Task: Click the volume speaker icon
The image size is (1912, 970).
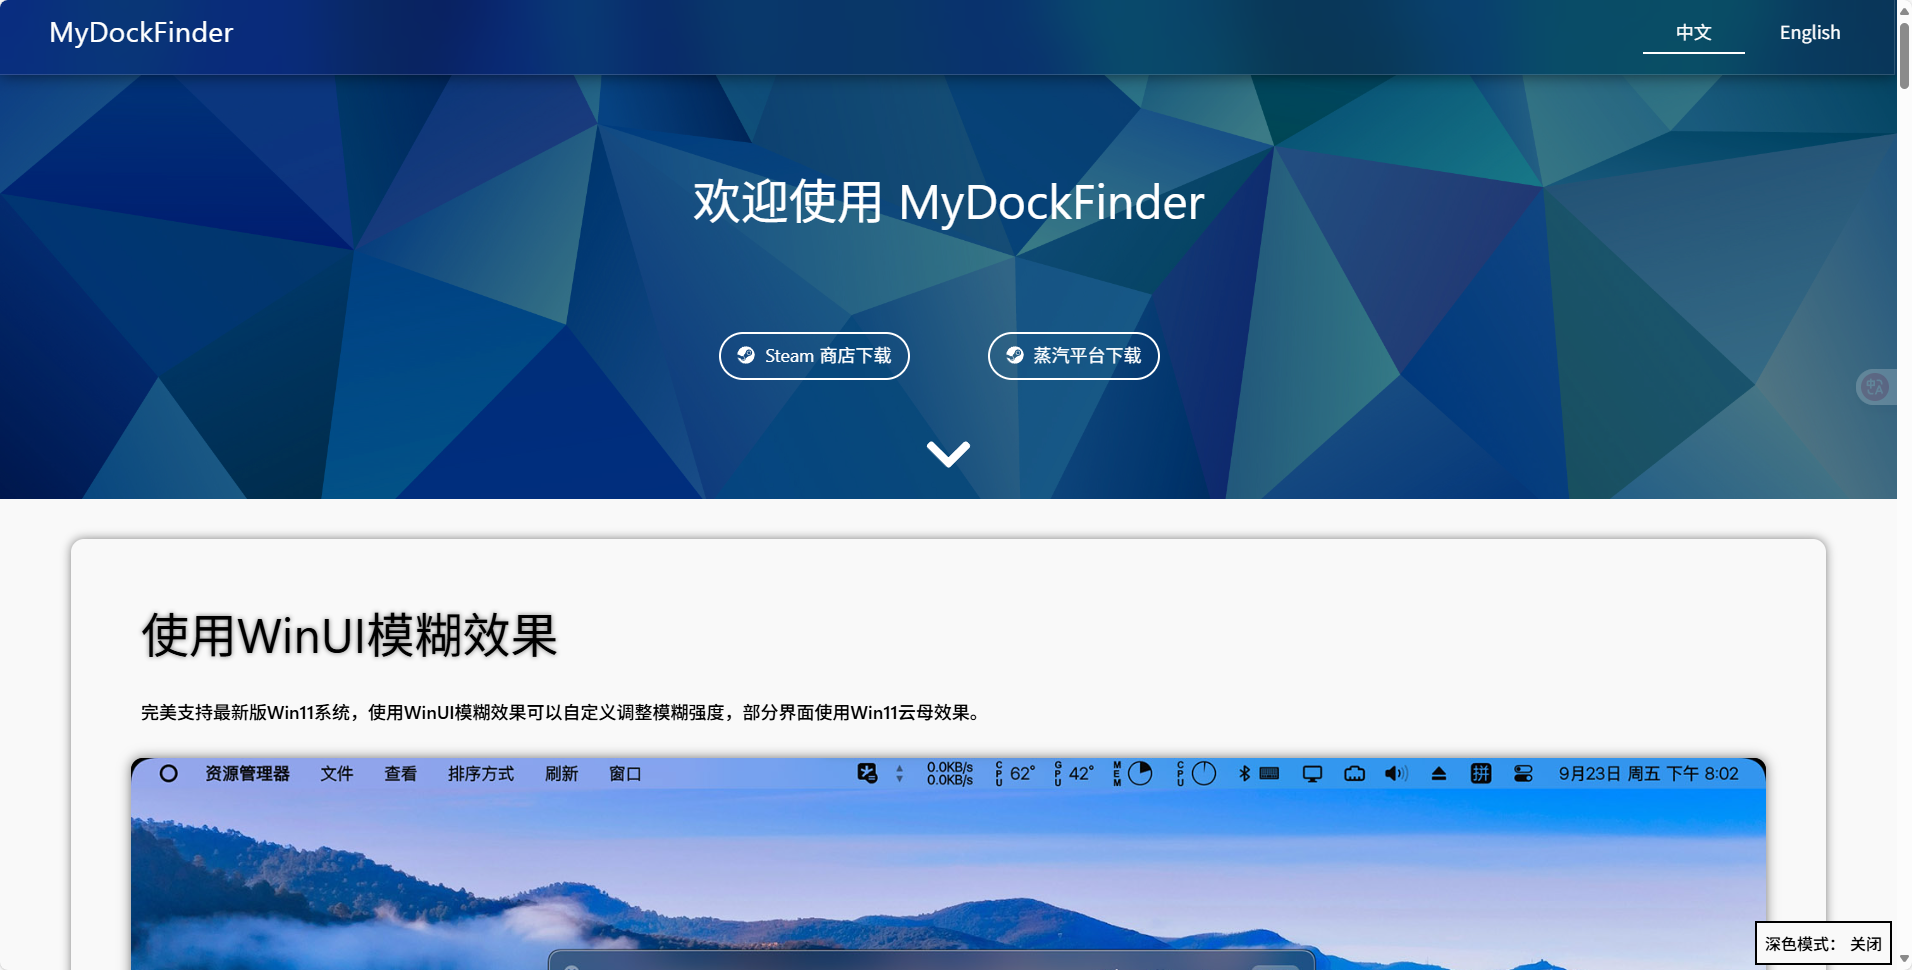Action: pos(1396,773)
